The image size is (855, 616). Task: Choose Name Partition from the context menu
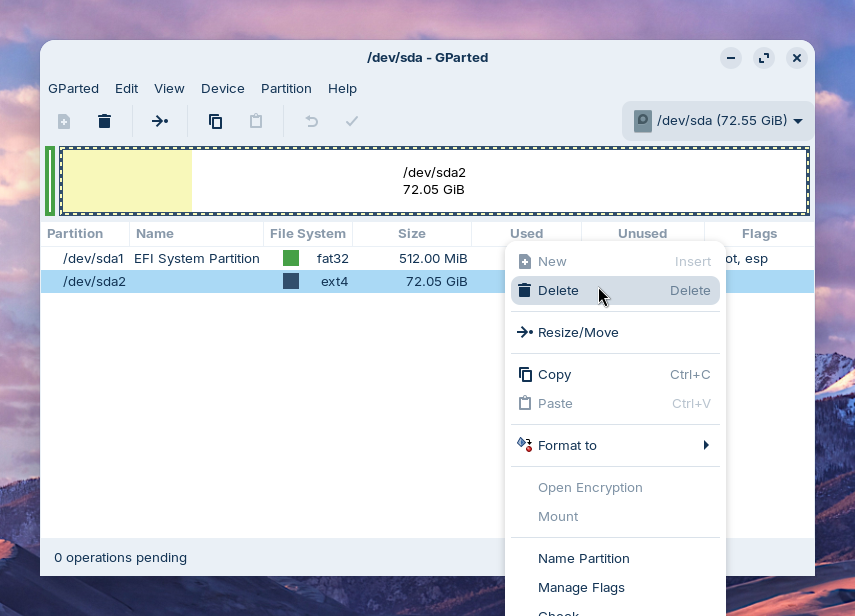tap(583, 558)
